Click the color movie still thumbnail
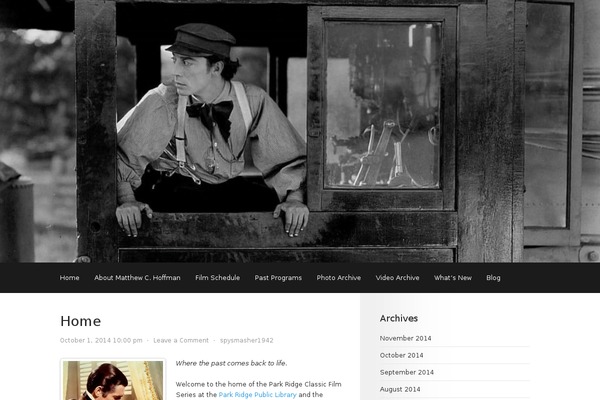Viewport: 600px width, 400px height. tap(113, 380)
